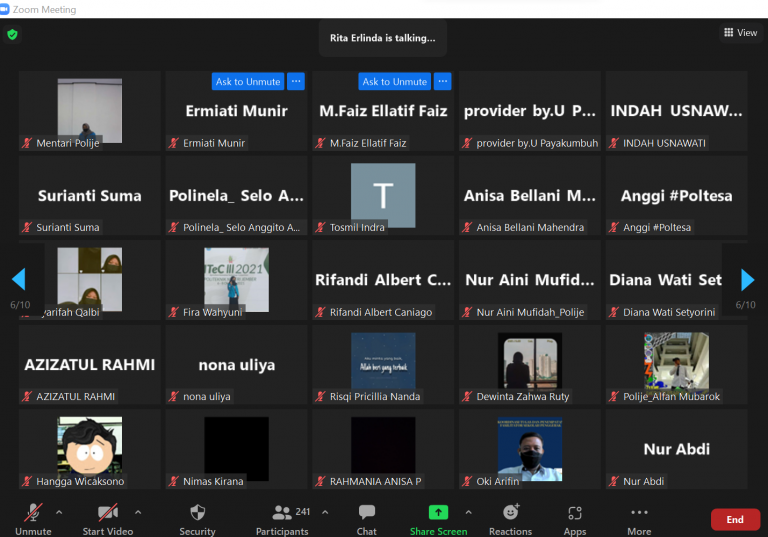Click muted mic icon beside Mentari Polije
768x537 pixels.
click(27, 143)
